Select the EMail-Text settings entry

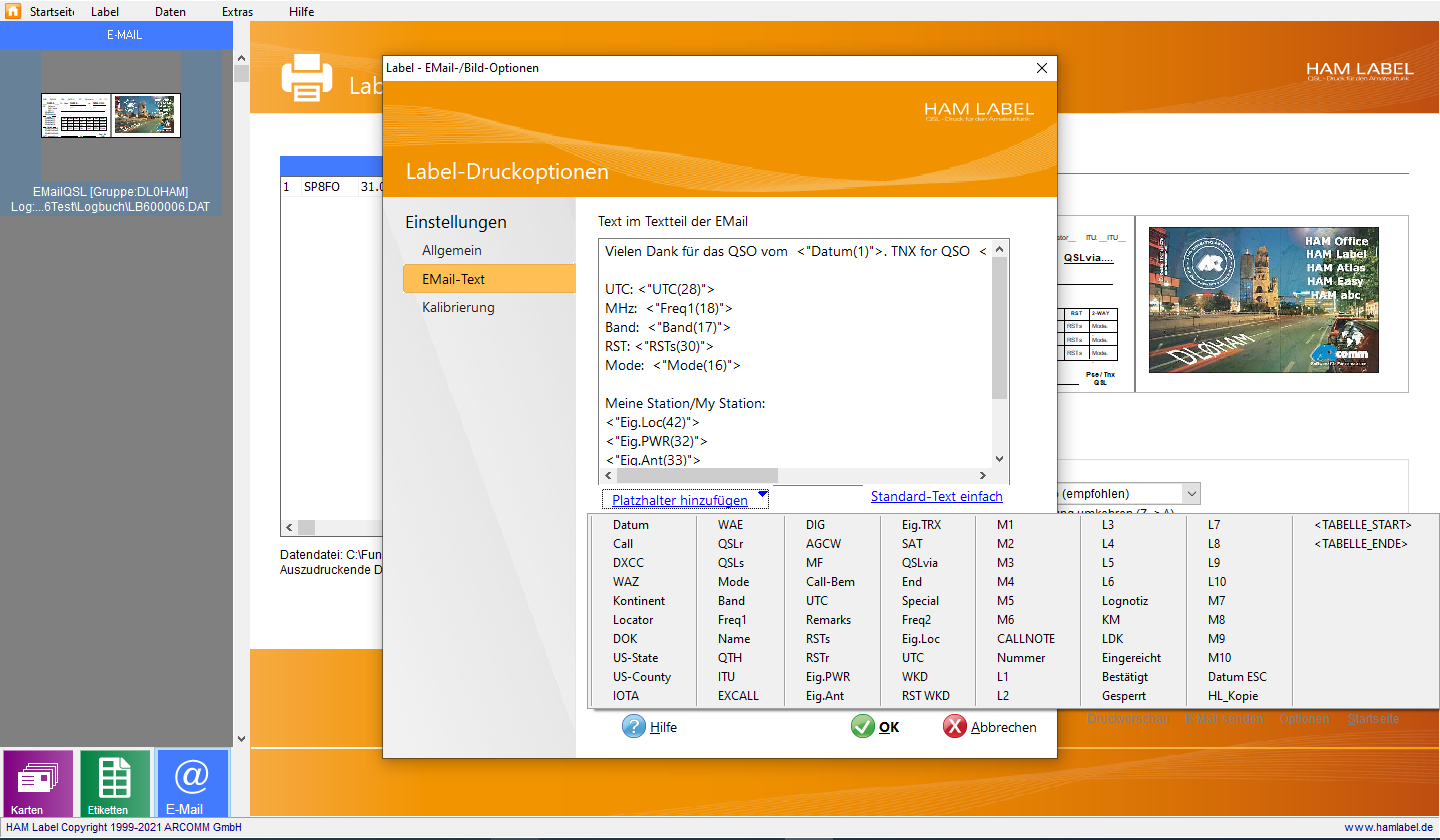pyautogui.click(x=489, y=279)
